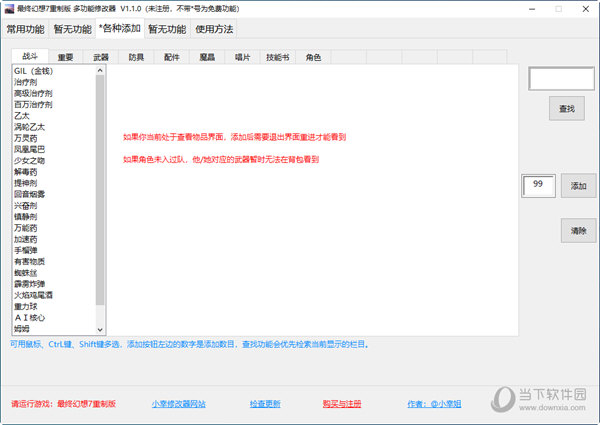Click the item list scroll down arrow

(x=100, y=329)
